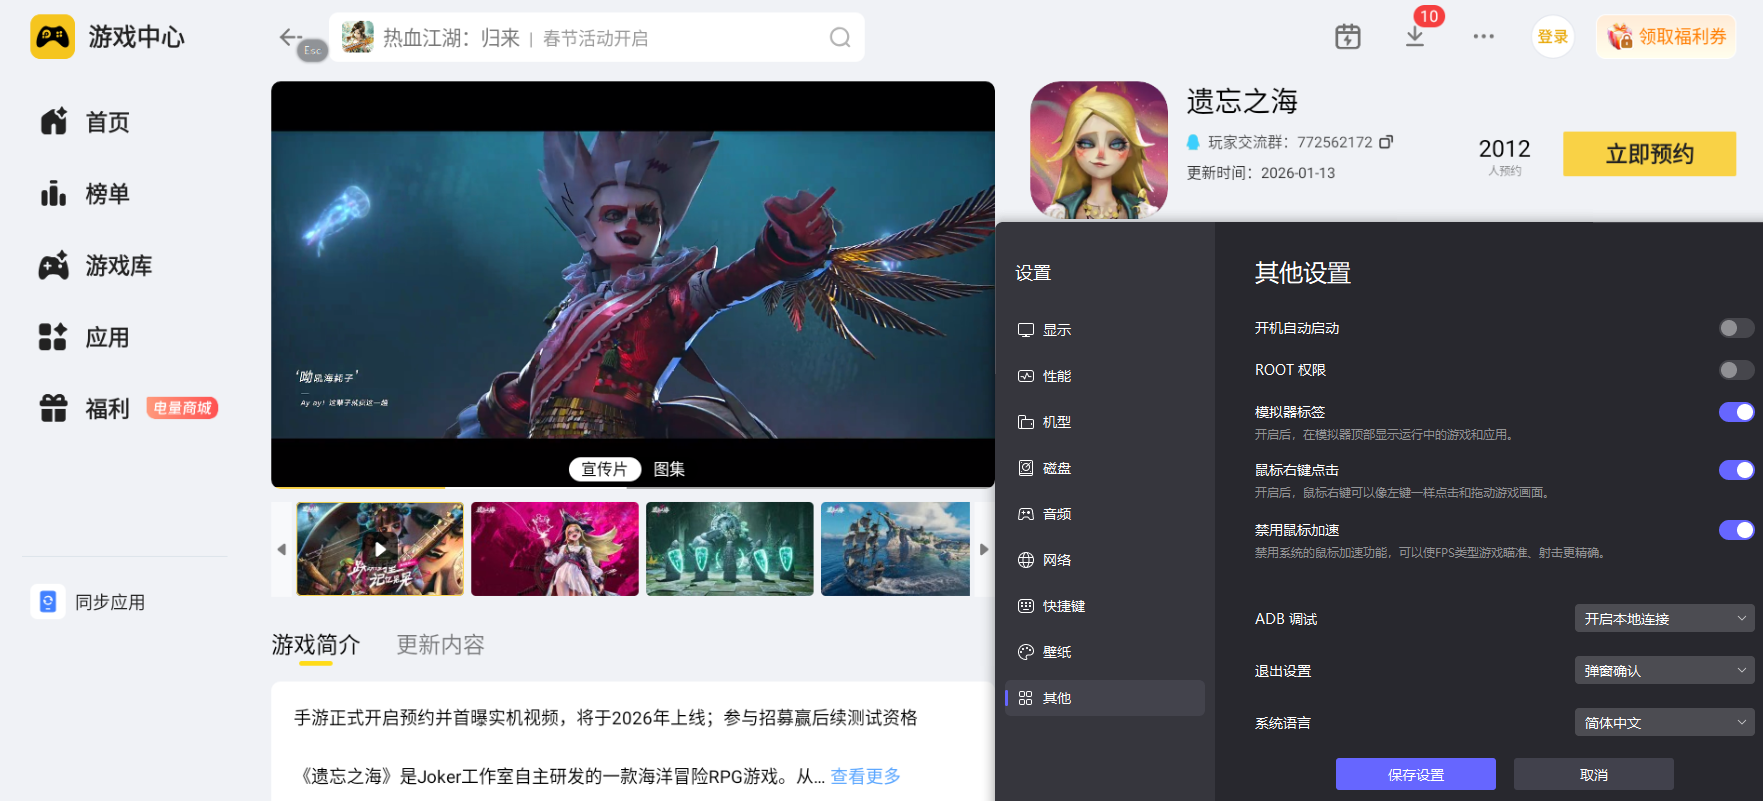Disable 鼠标右键点击 toggle
This screenshot has height=801, width=1763.
(1736, 470)
